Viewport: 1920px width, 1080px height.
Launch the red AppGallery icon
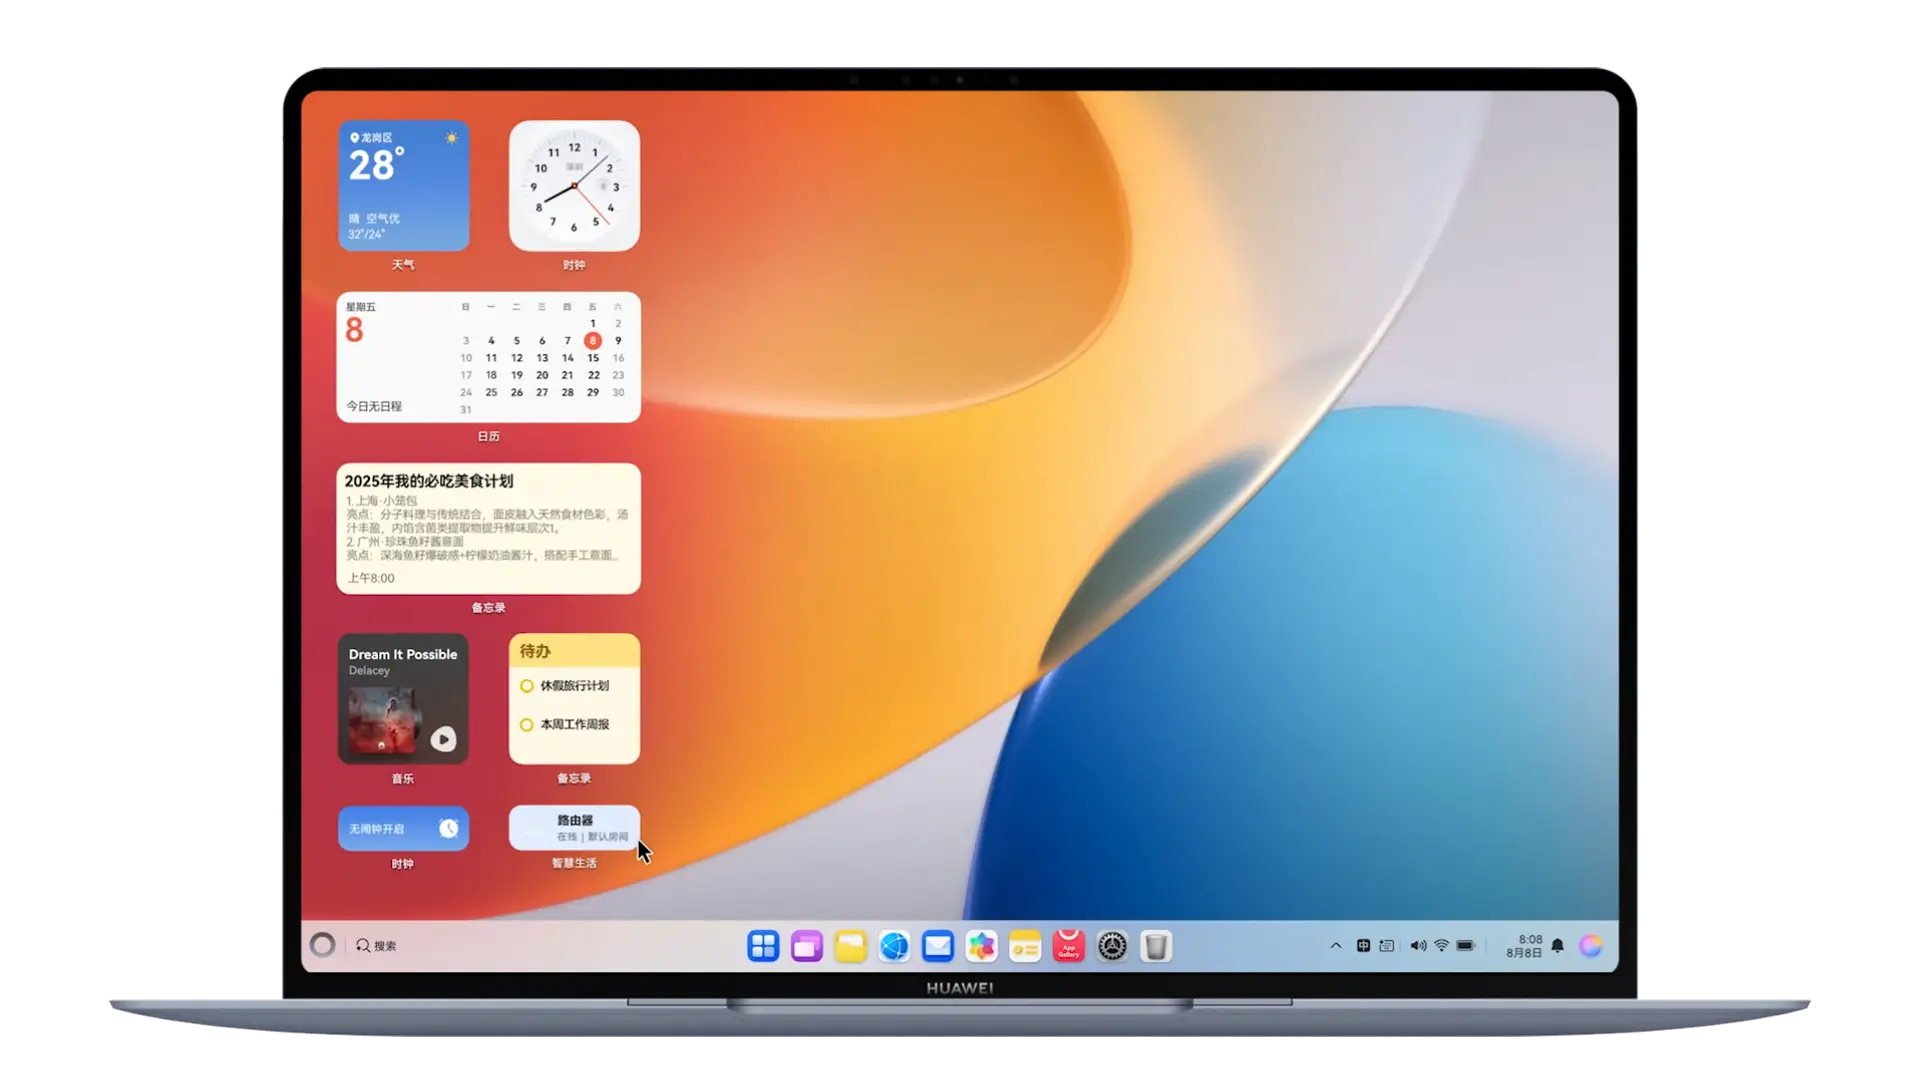point(1069,946)
